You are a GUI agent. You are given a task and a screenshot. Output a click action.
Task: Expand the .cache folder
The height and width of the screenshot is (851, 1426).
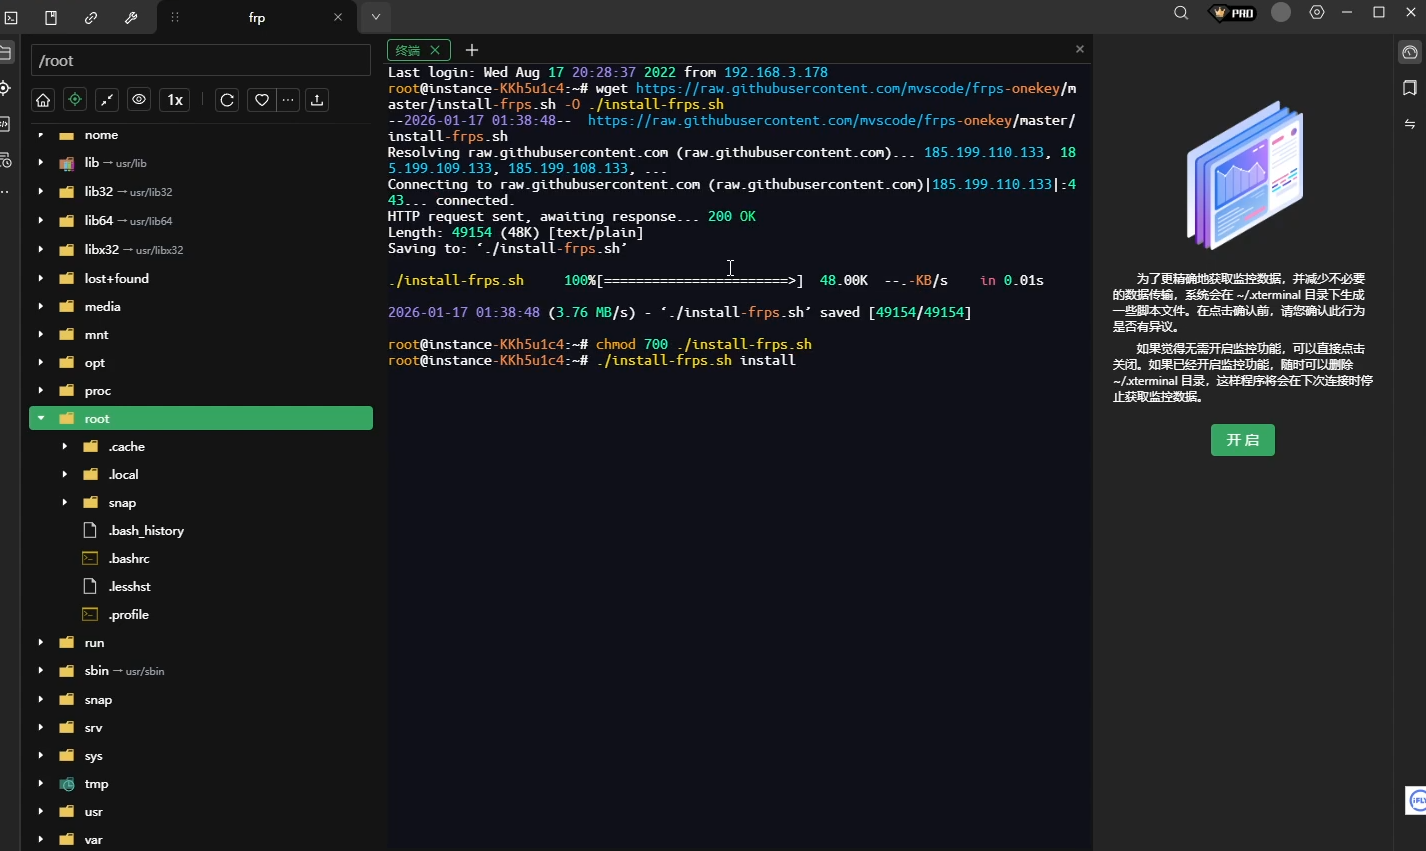coord(65,447)
